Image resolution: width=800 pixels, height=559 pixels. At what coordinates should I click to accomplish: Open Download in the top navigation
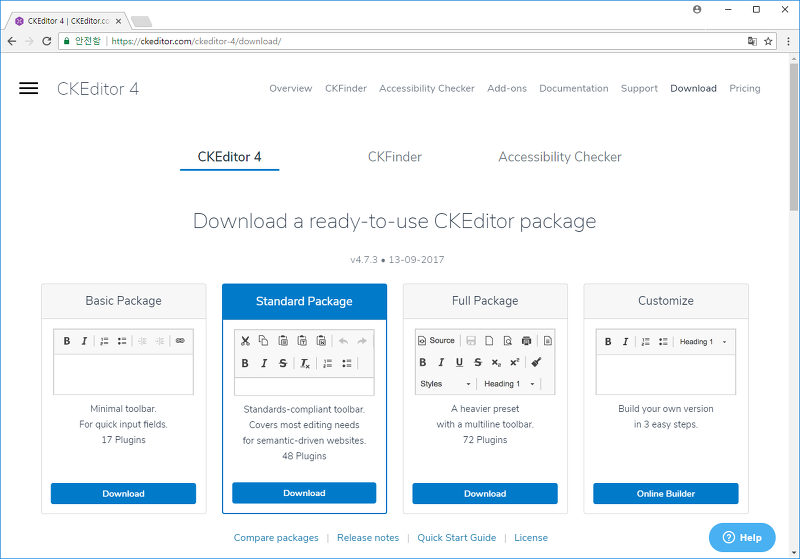click(693, 88)
